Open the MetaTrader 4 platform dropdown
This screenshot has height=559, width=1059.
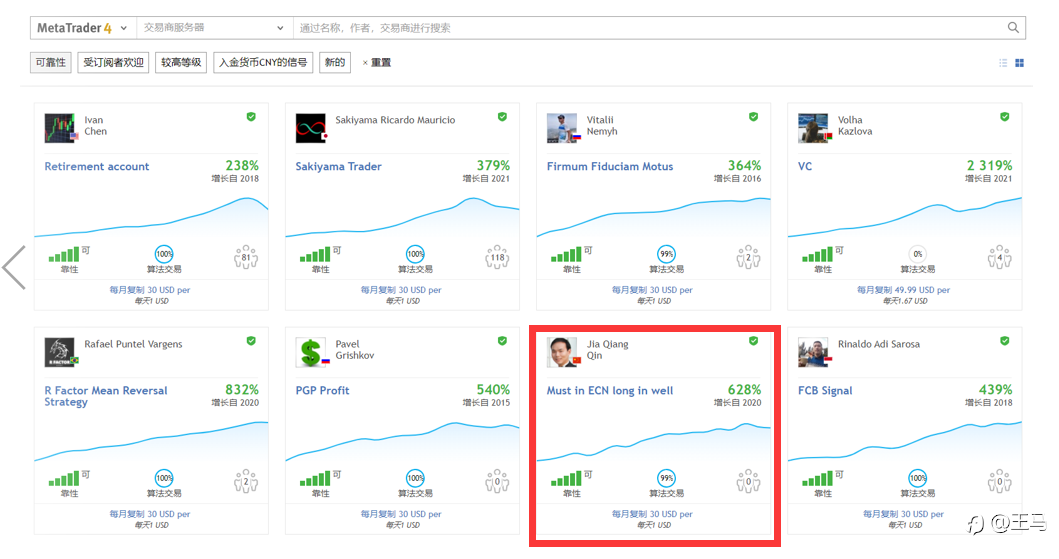point(83,28)
